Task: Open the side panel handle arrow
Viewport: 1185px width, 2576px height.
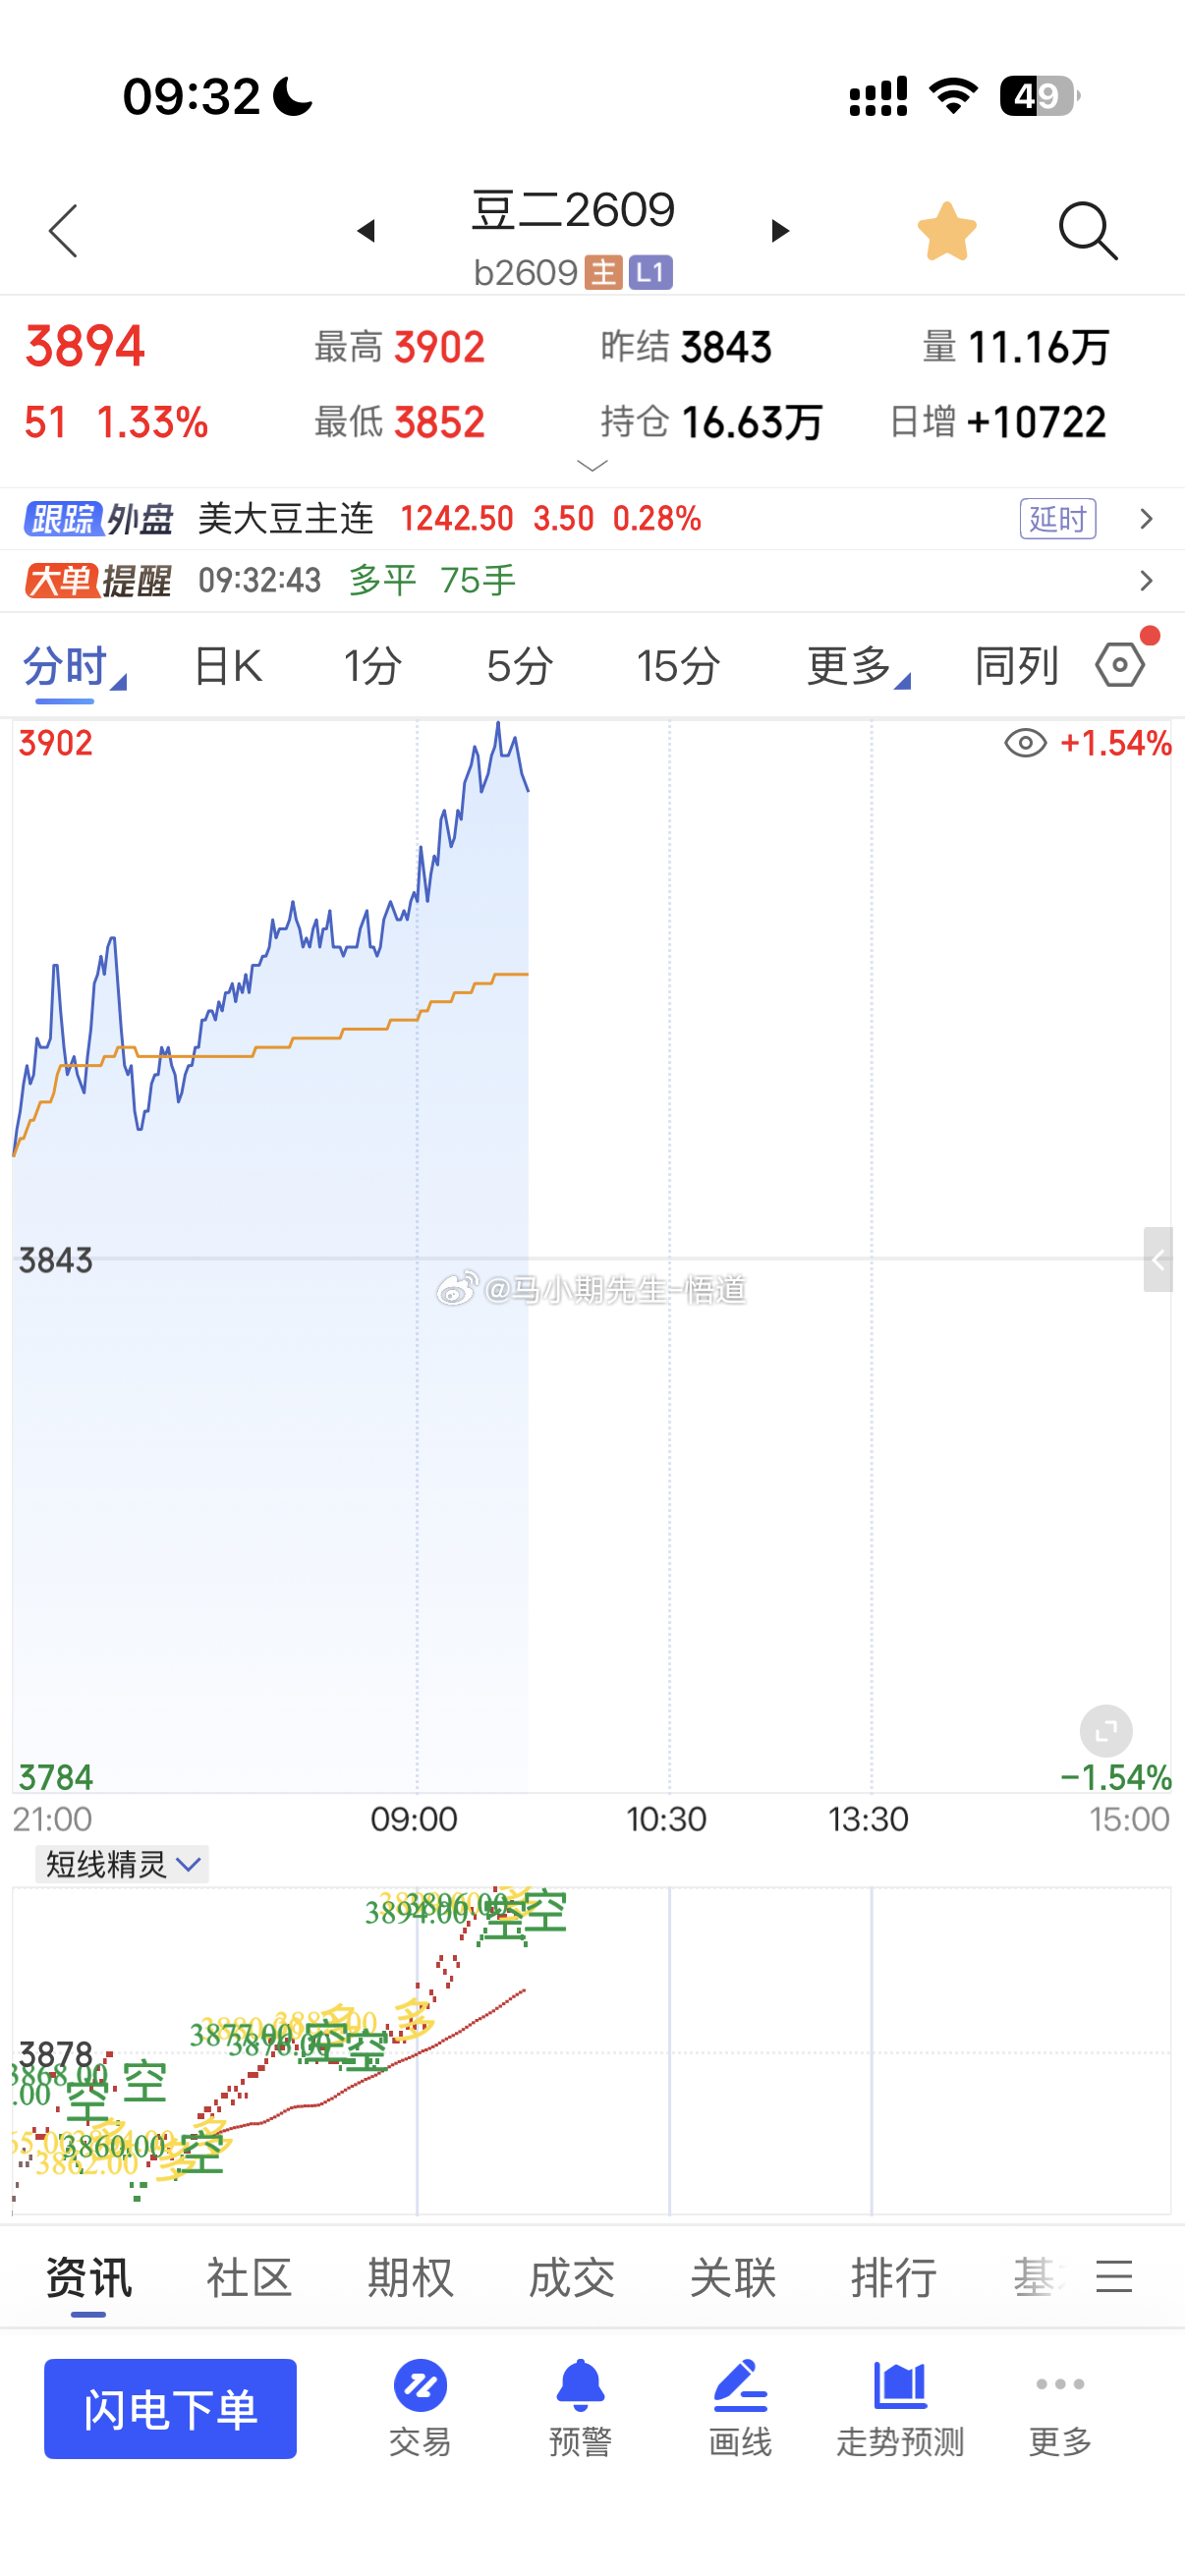Action: tap(1158, 1260)
